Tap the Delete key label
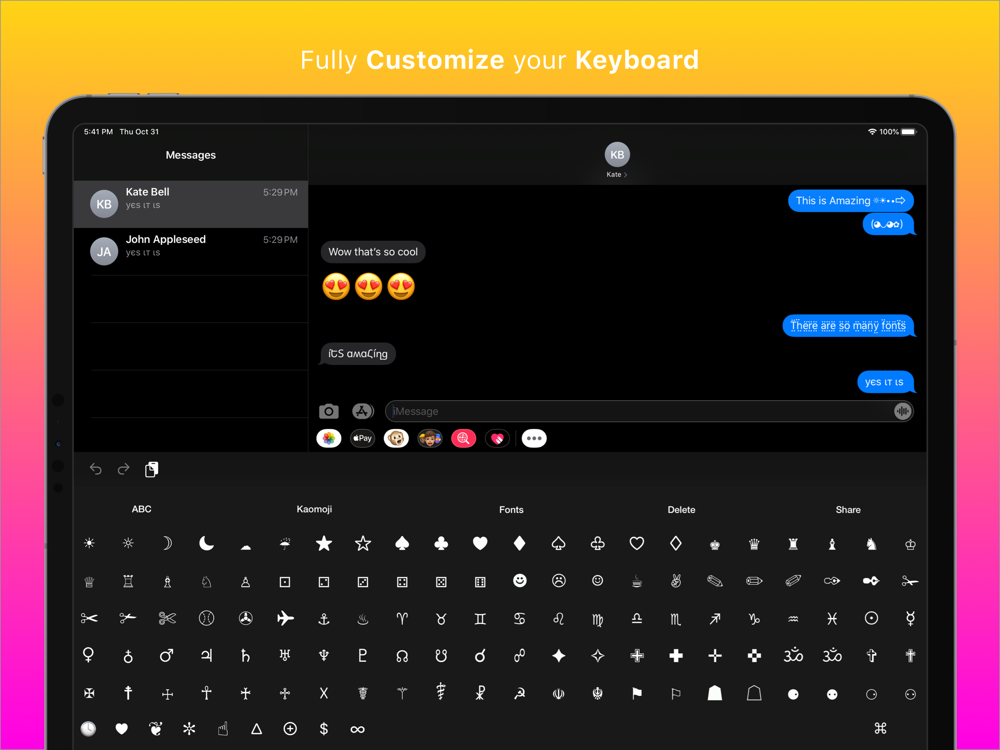The image size is (1000, 750). (681, 510)
